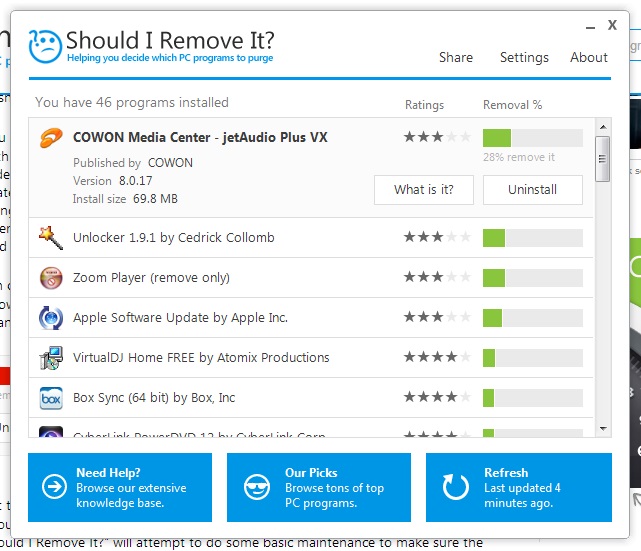This screenshot has height=551, width=641.
Task: Open the About menu item
Action: (x=589, y=58)
